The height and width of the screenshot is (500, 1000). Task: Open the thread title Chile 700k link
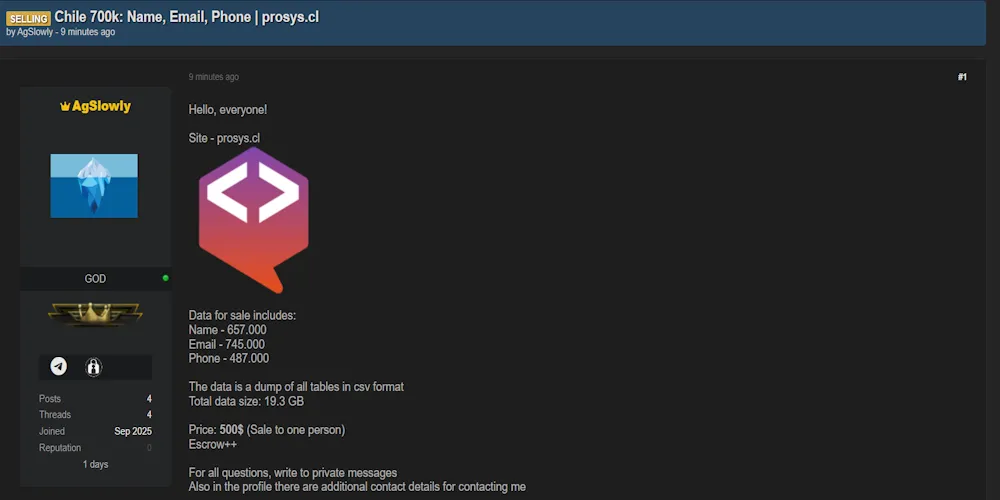pos(186,17)
